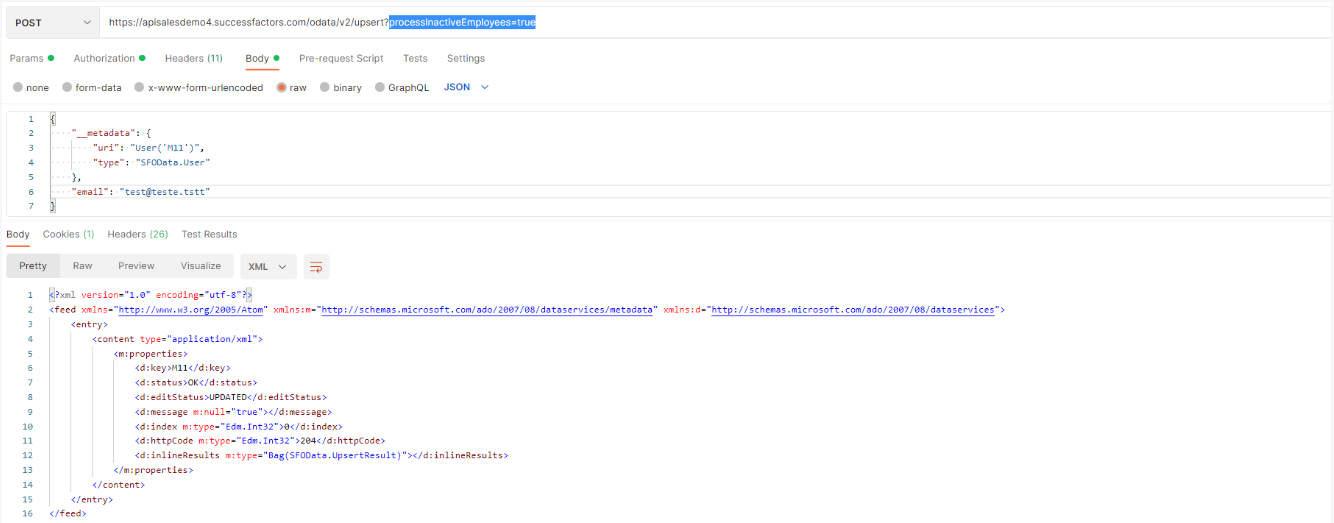The height and width of the screenshot is (523, 1334).
Task: Click the content type="application/xml" line
Action: click(178, 339)
